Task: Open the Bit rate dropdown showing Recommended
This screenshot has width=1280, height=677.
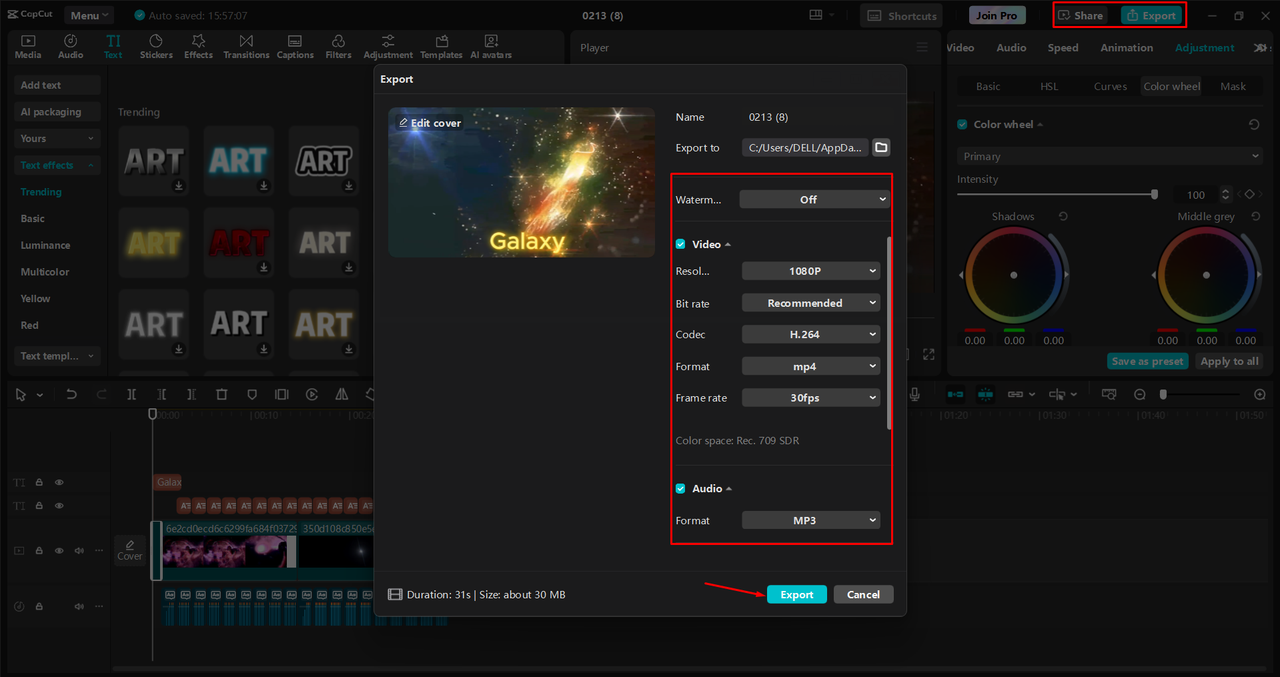Action: click(x=811, y=303)
